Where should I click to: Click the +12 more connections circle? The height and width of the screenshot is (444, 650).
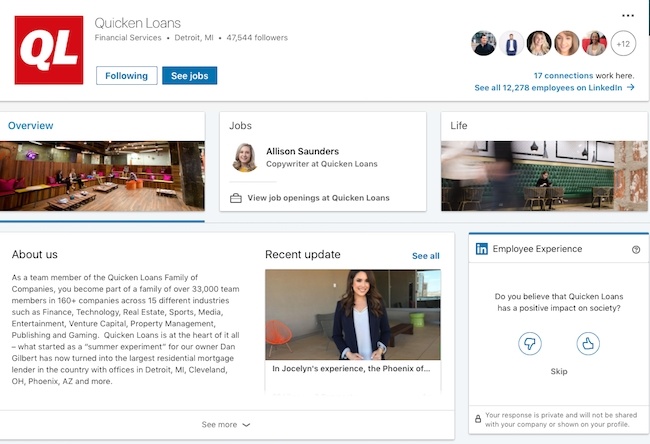point(623,43)
